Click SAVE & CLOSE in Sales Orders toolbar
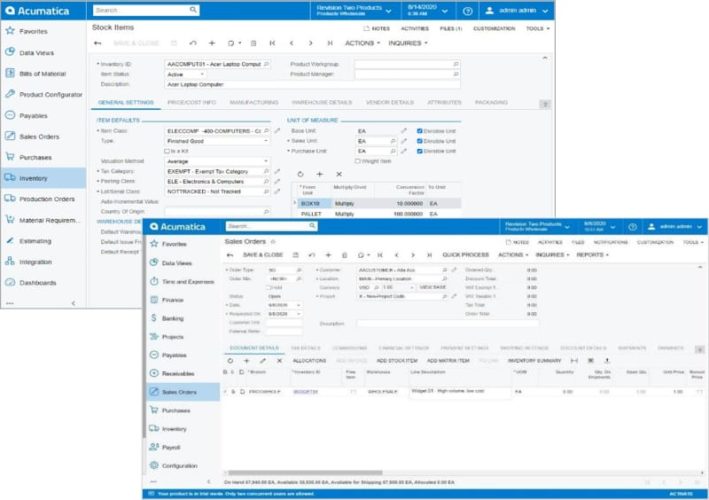 (x=263, y=255)
